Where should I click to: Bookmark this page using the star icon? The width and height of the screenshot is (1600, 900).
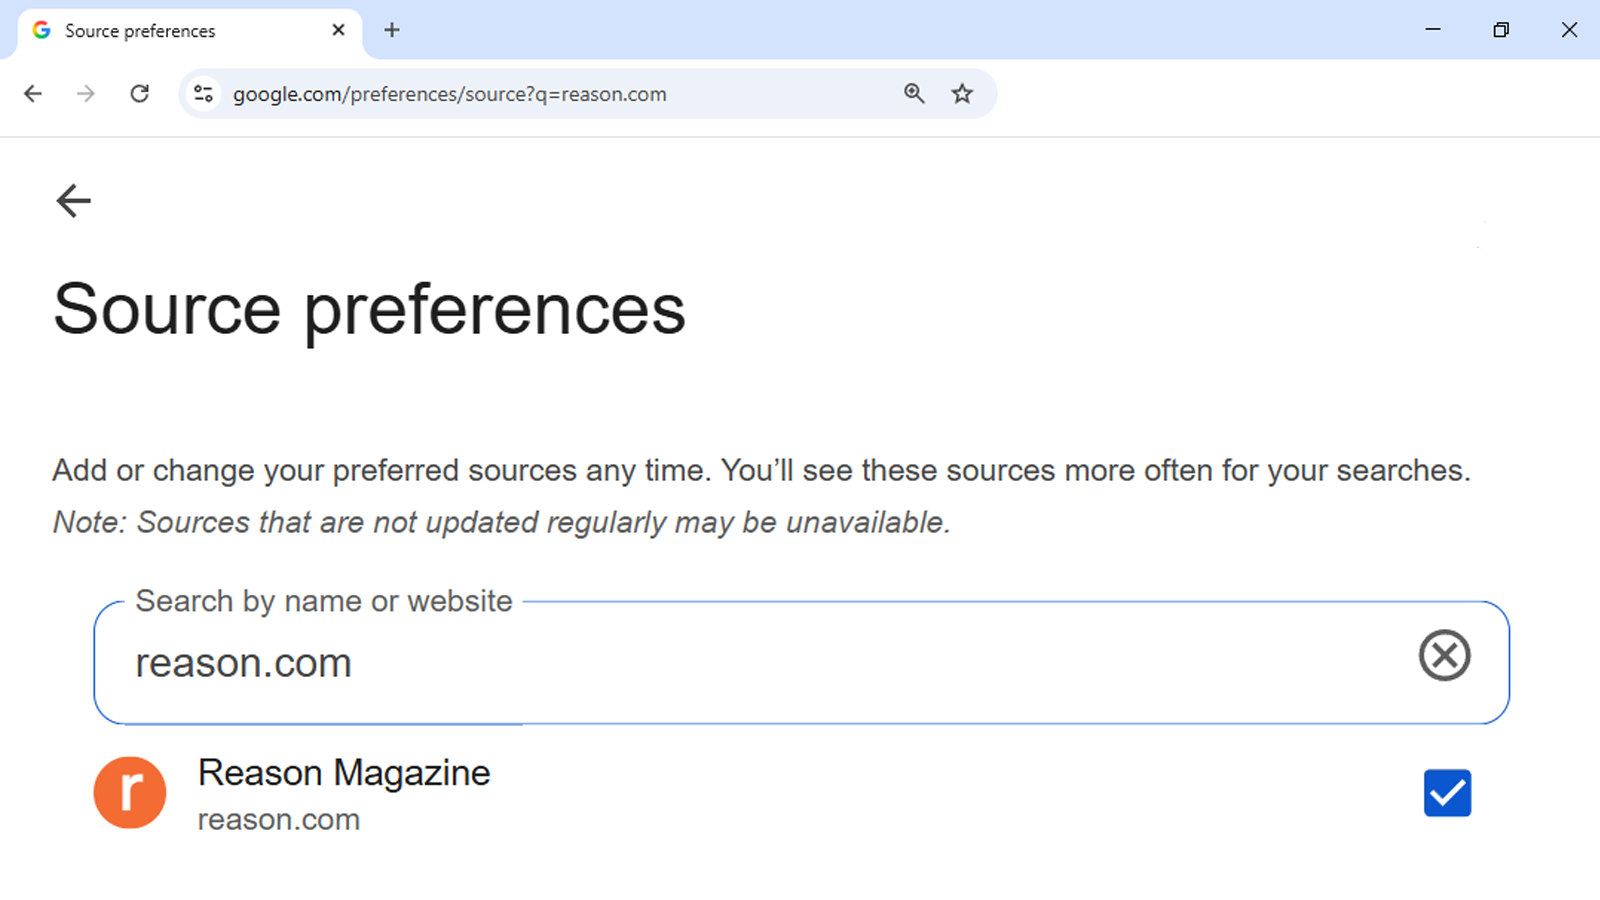(x=961, y=93)
